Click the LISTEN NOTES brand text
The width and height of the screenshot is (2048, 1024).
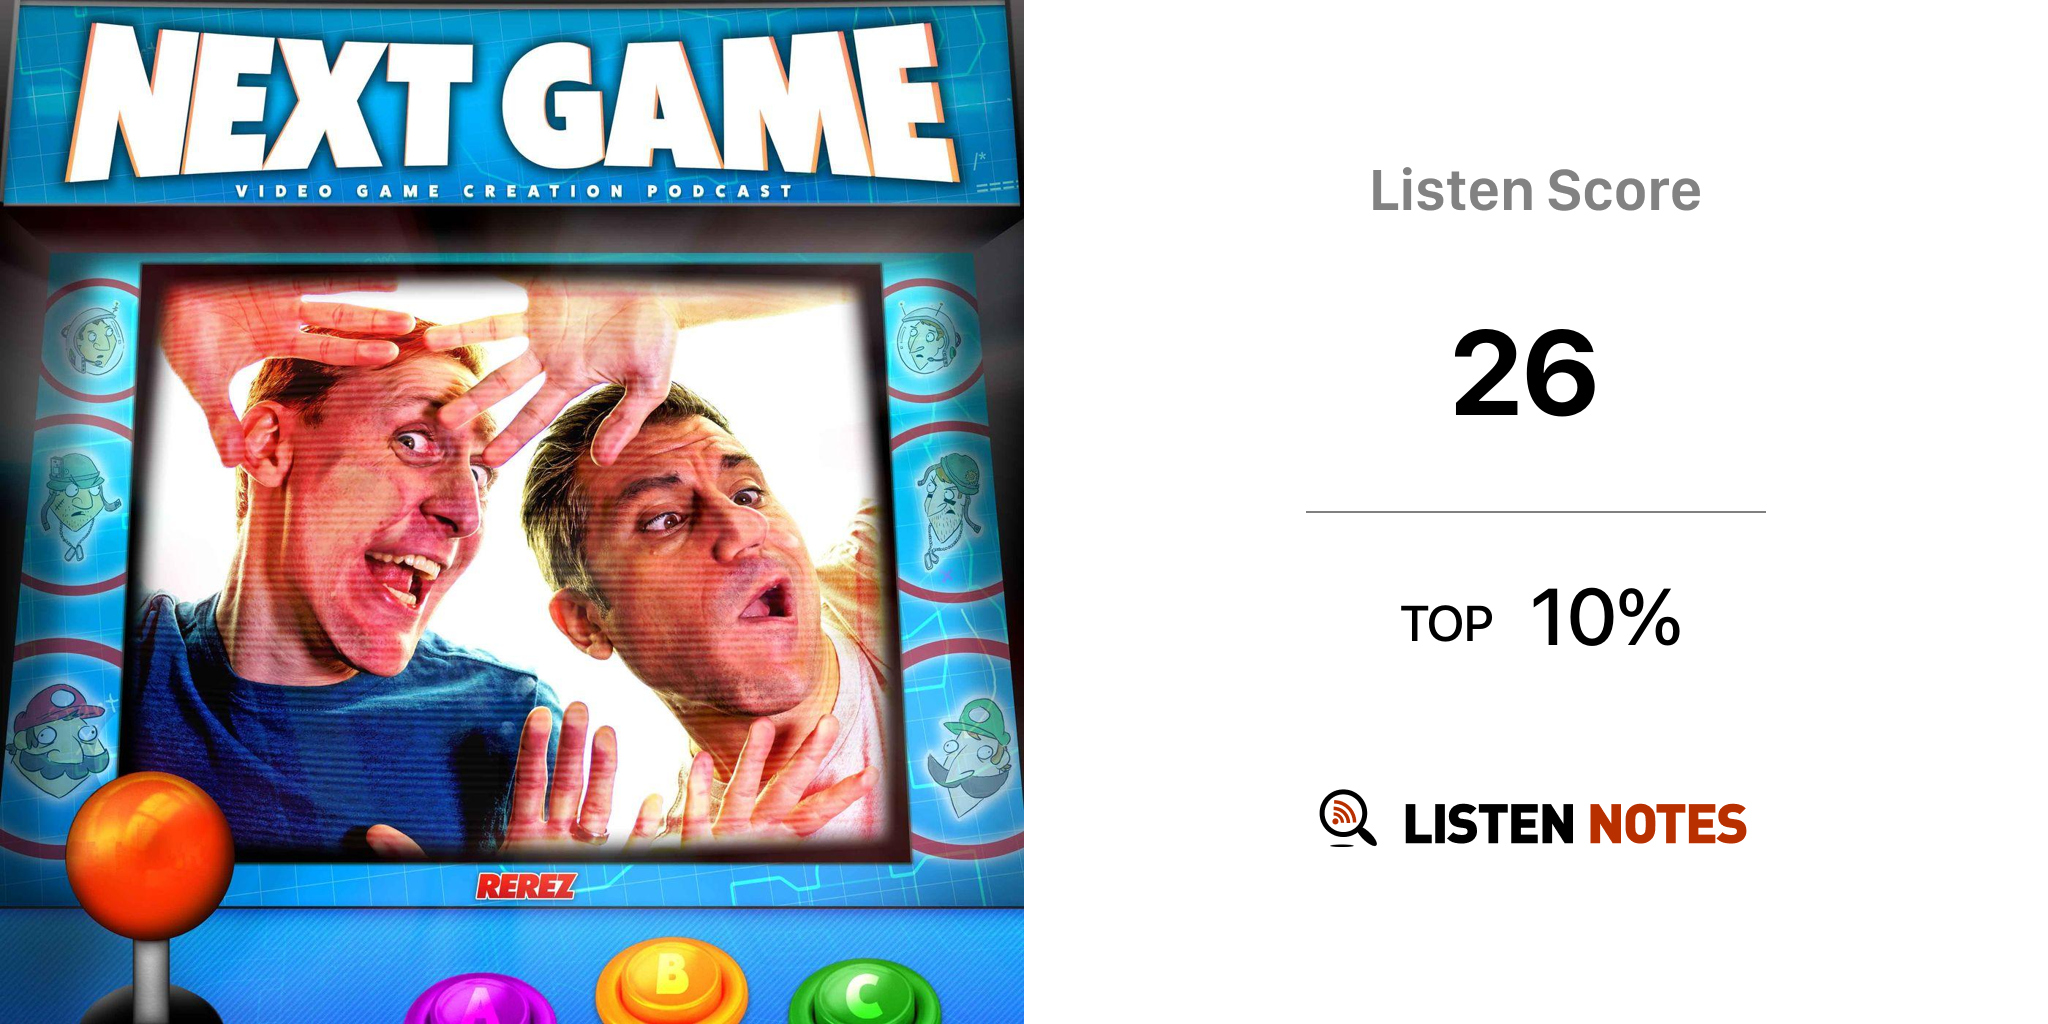[x=1575, y=824]
